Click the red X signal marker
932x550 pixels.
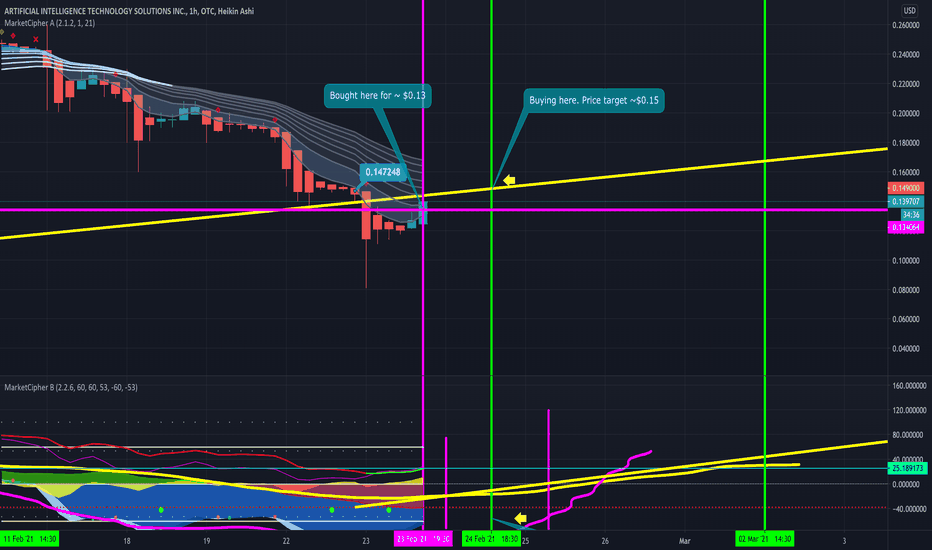pos(36,40)
